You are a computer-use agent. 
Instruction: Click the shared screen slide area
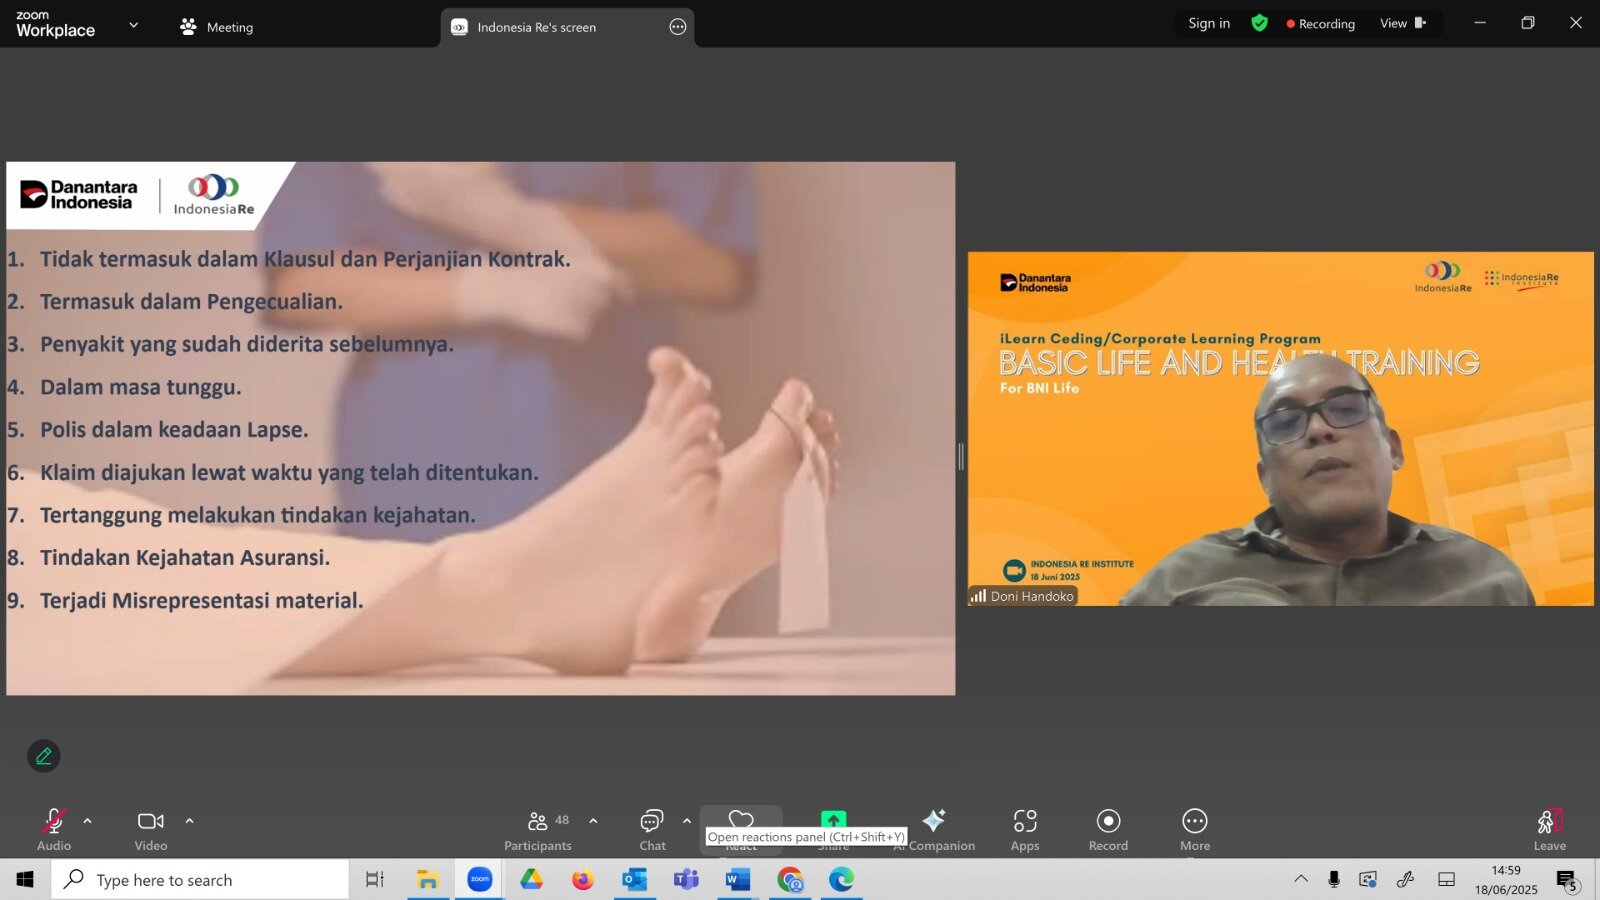pos(481,429)
